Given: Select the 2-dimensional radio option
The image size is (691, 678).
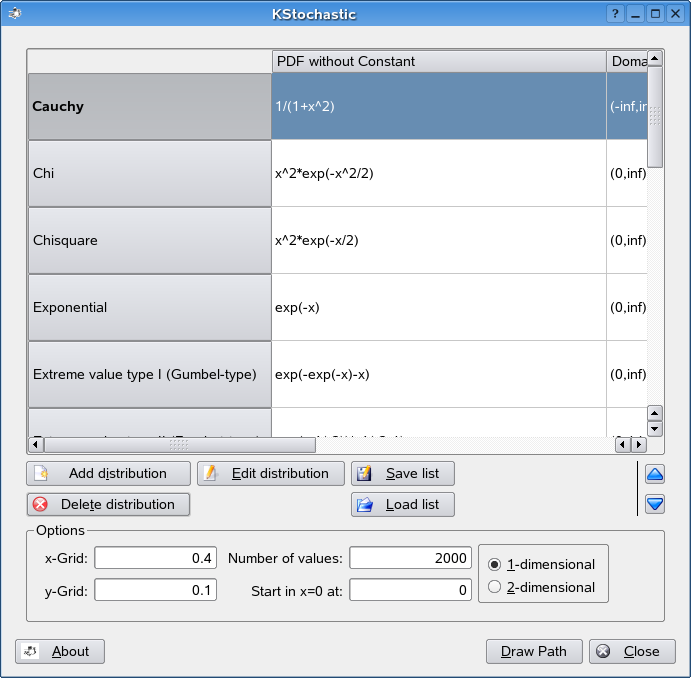Looking at the screenshot, I should point(495,587).
